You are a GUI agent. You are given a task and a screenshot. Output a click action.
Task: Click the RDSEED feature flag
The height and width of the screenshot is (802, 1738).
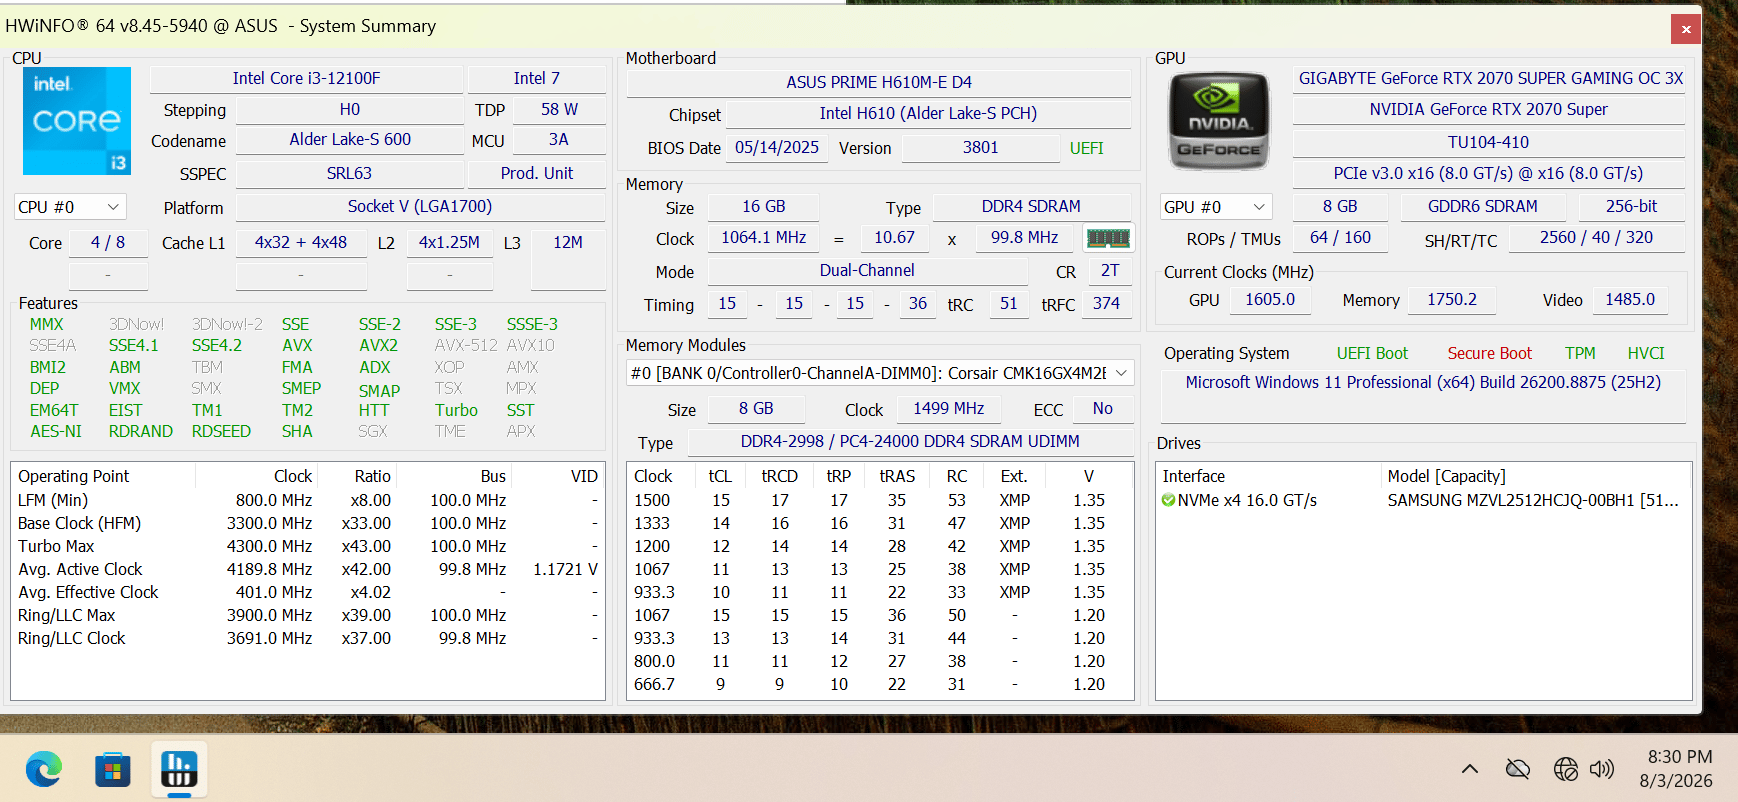[221, 431]
